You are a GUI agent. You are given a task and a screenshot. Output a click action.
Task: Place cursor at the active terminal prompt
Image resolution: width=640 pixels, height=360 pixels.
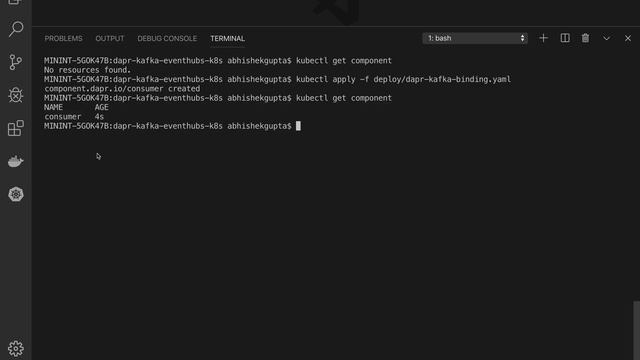tap(298, 126)
